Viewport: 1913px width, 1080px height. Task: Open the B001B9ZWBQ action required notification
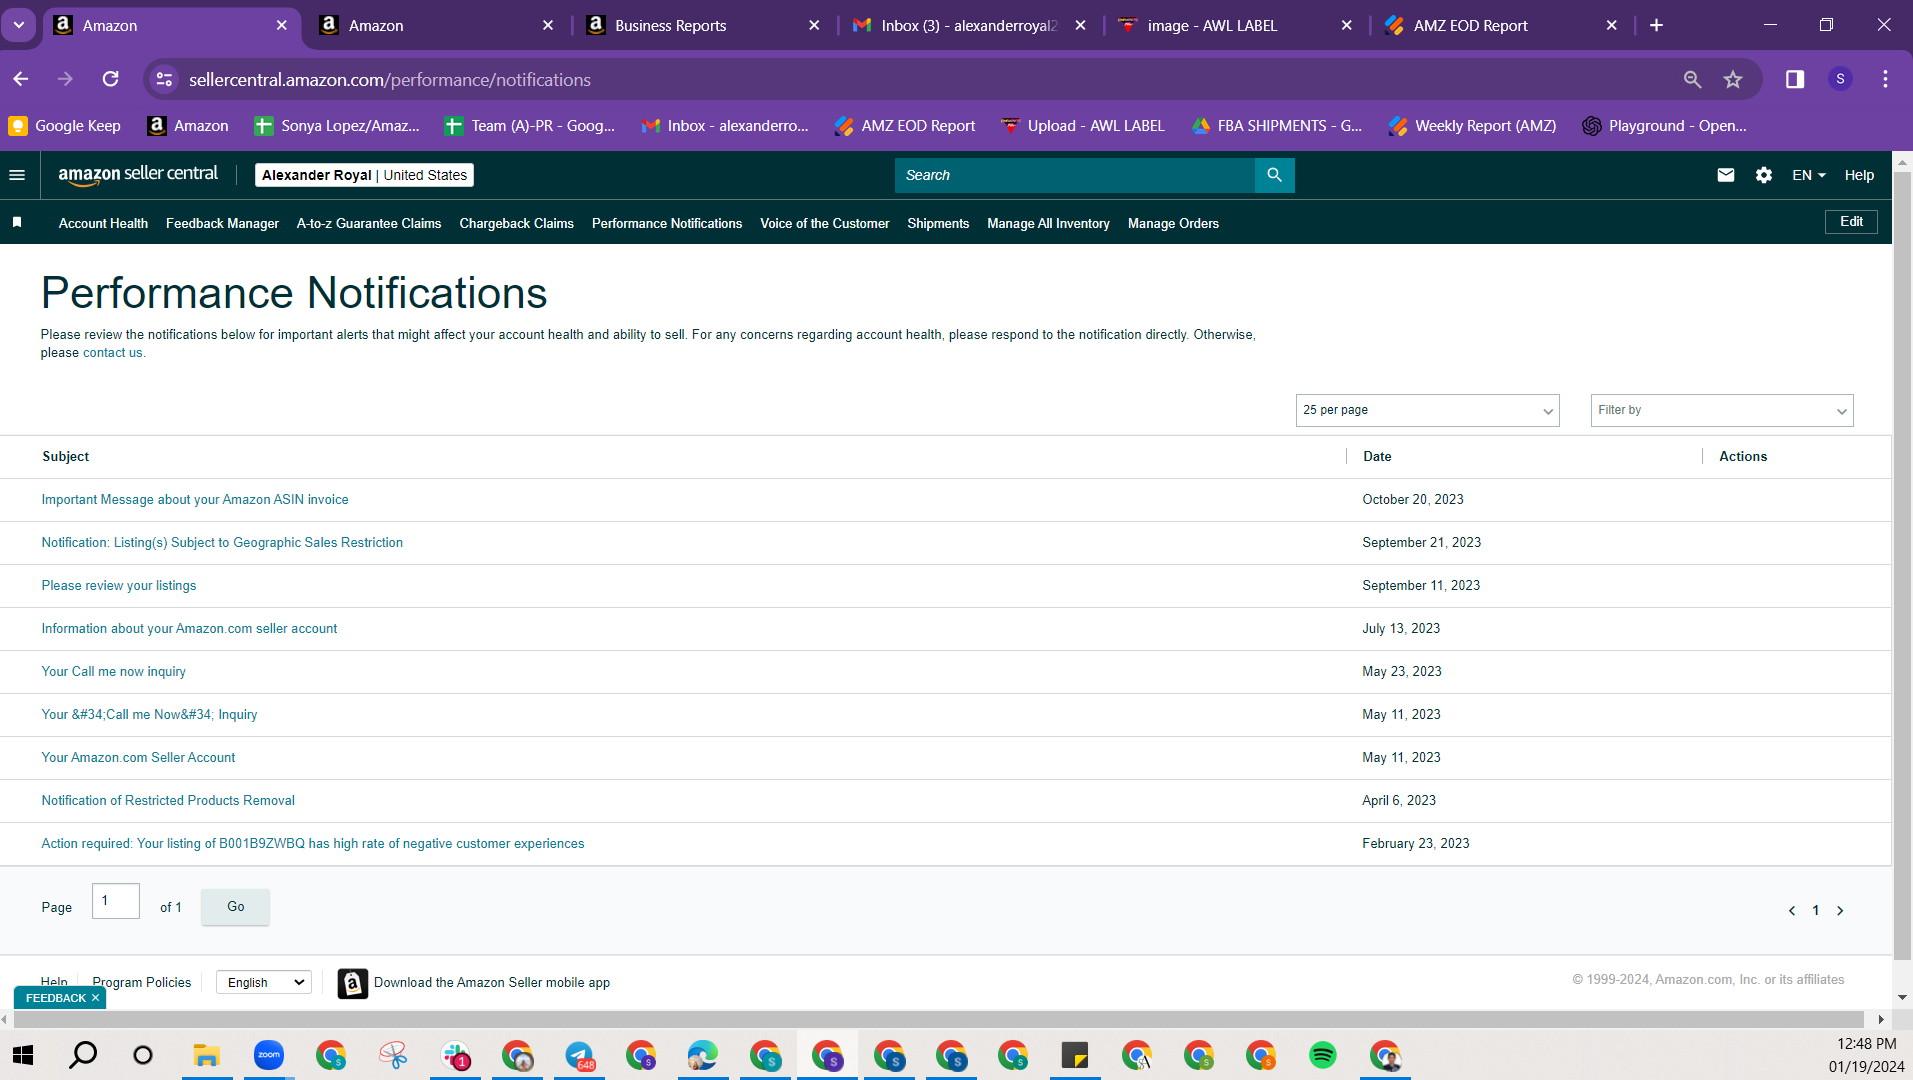(313, 844)
